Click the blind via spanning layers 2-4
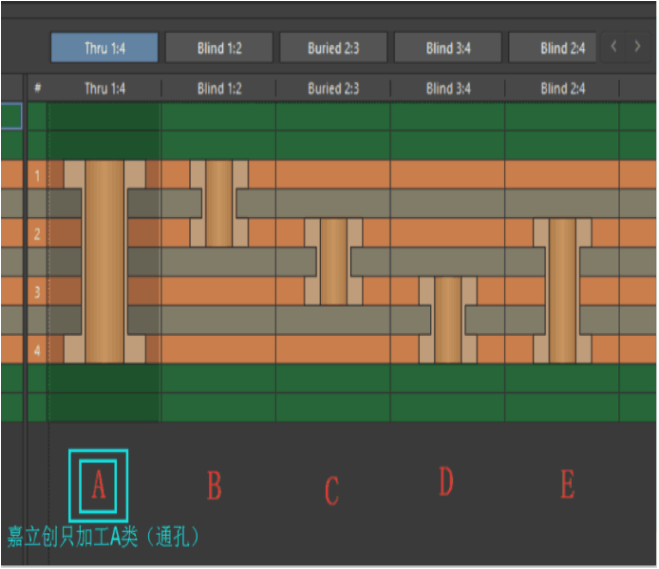659x569 pixels. click(562, 291)
